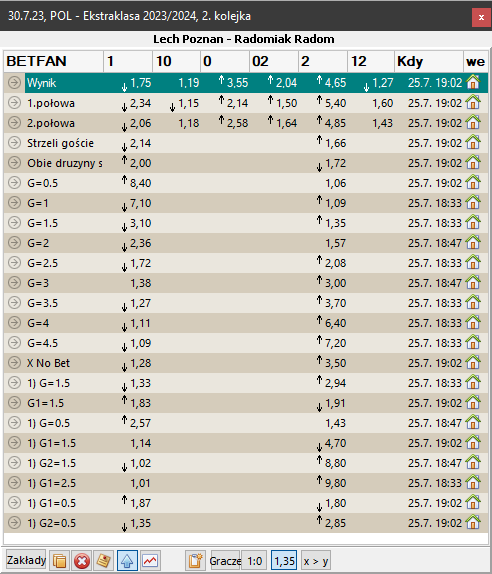Click the Zakłady button
492x574 pixels.
click(x=26, y=560)
